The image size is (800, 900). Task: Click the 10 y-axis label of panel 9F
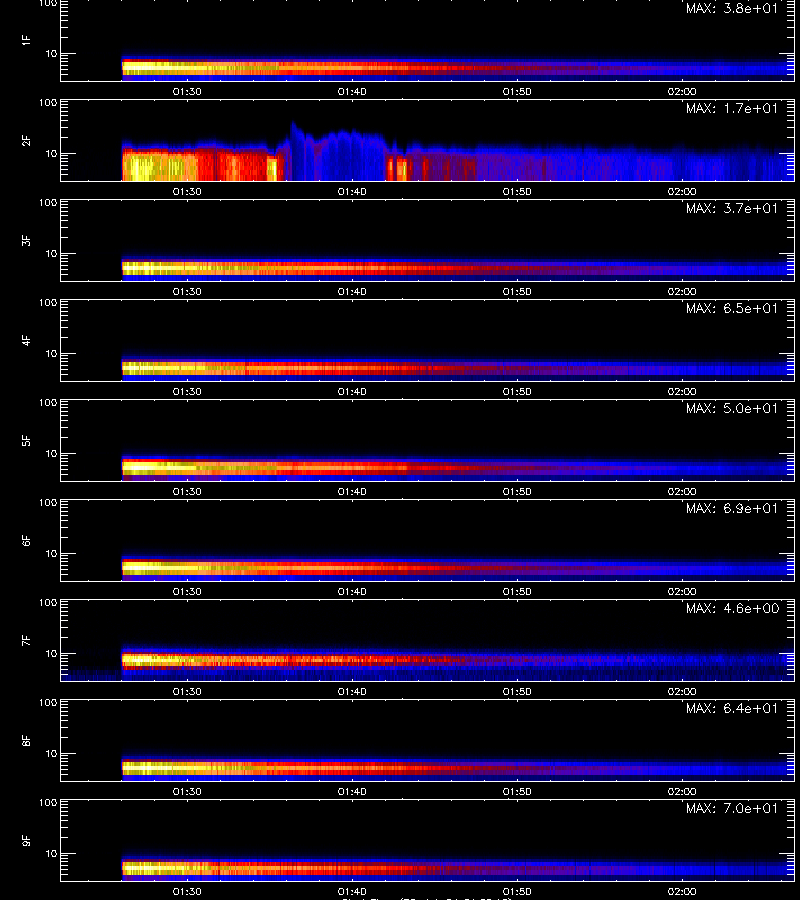[52, 854]
